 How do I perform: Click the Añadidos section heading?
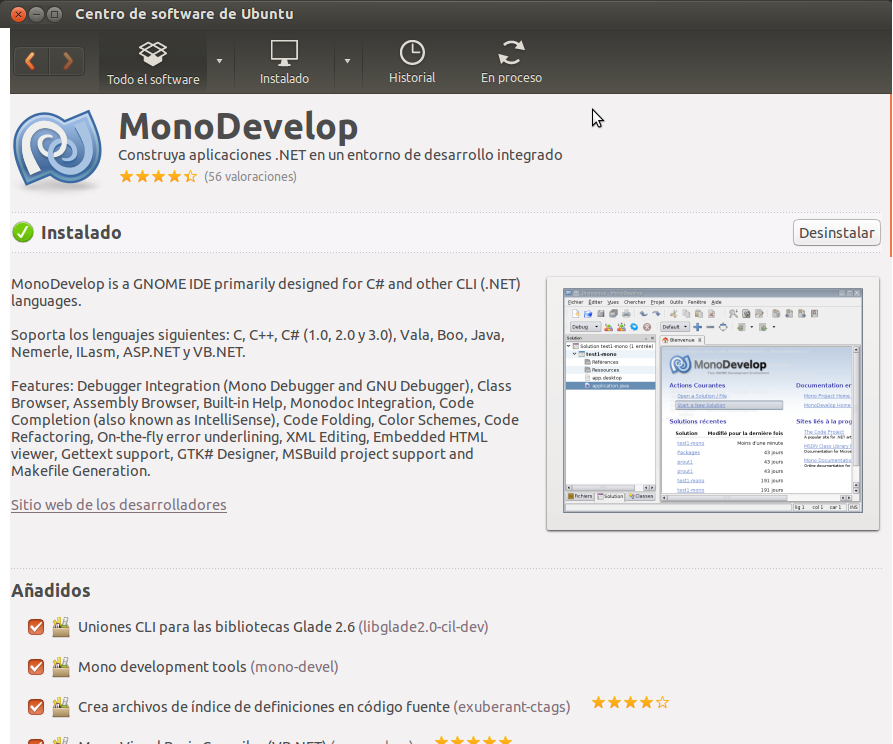(51, 590)
